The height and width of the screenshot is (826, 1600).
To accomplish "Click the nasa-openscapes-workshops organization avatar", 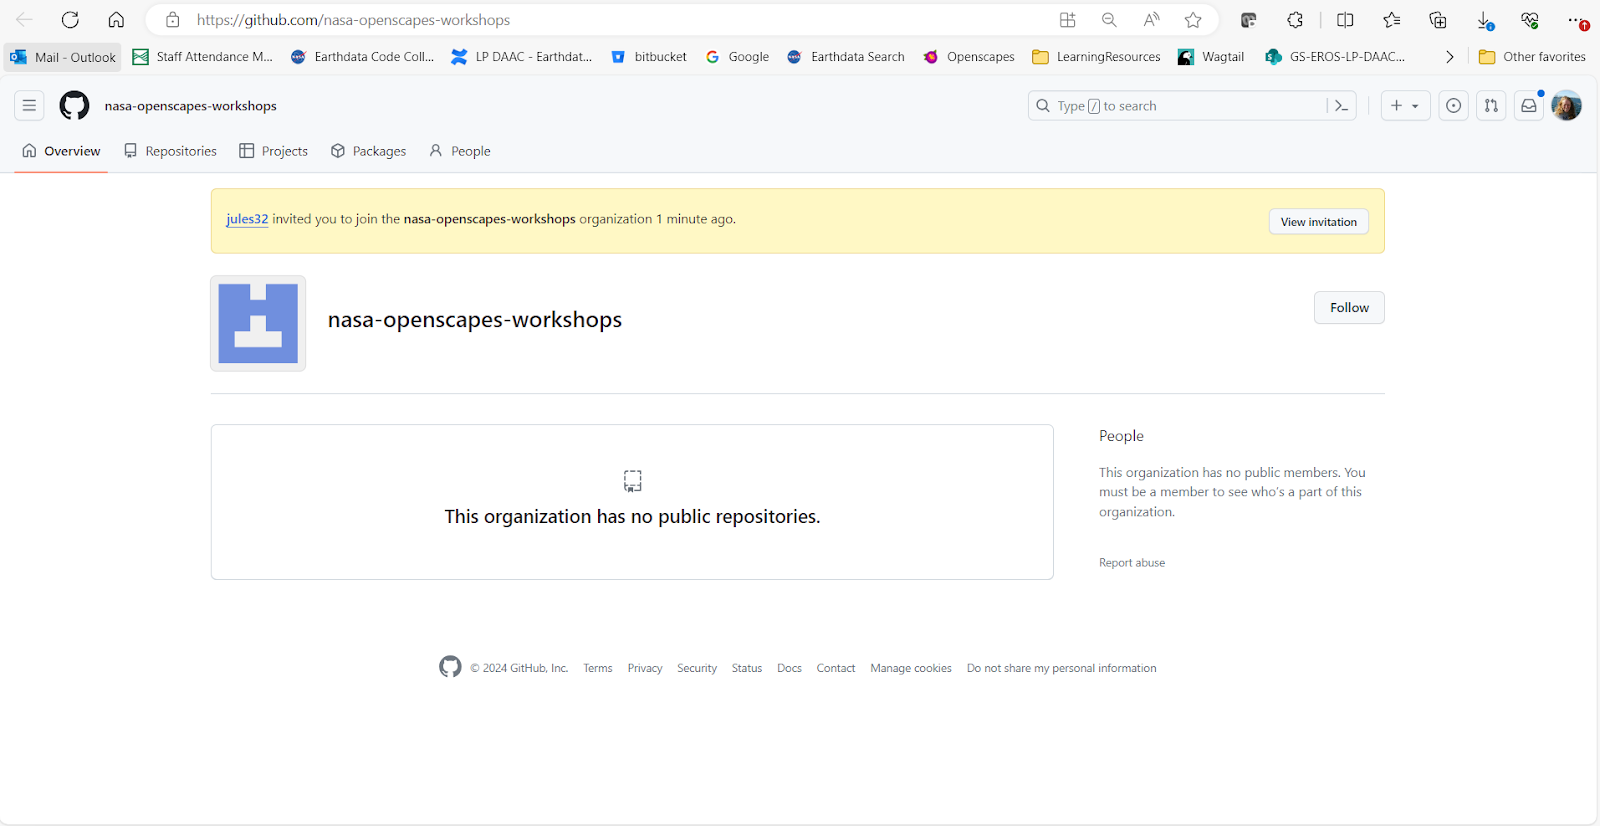I will coord(258,323).
